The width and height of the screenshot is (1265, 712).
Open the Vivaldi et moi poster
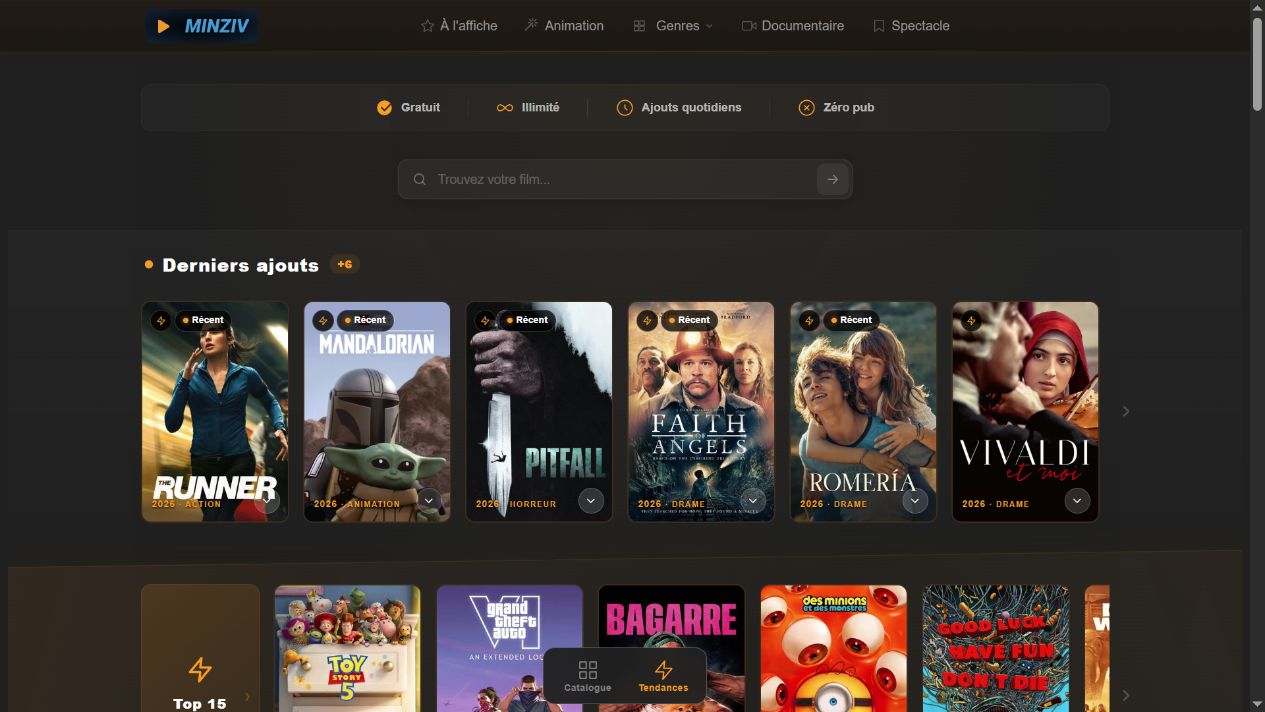pos(1025,412)
